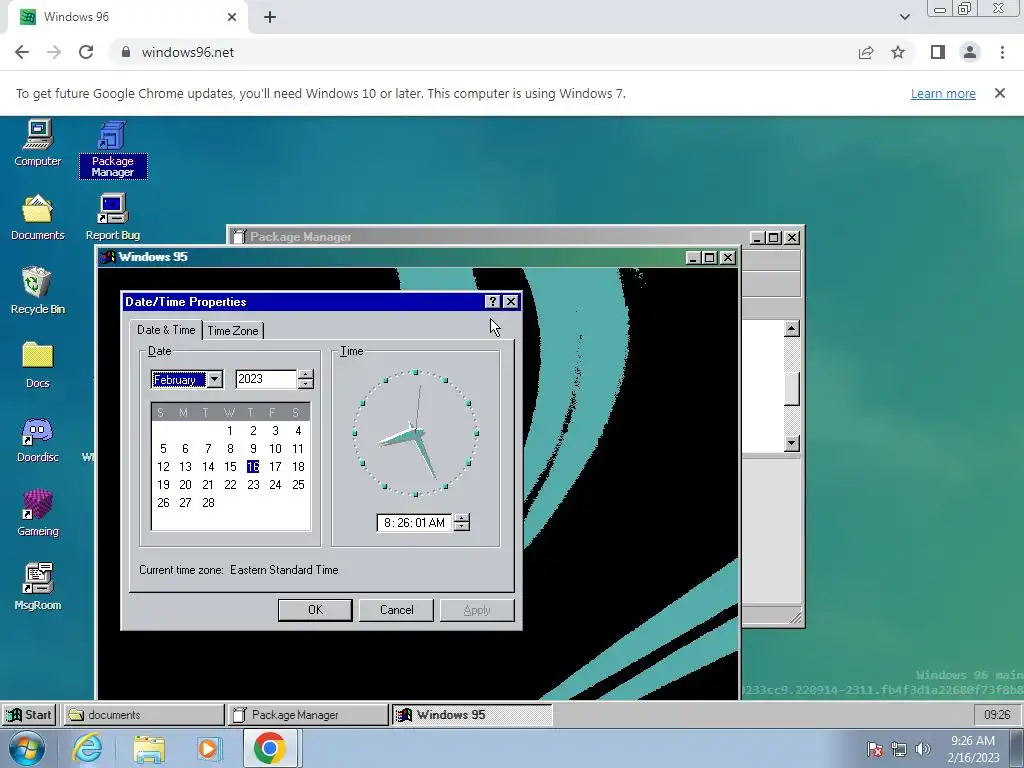Increase the year with the up spinner

306,374
